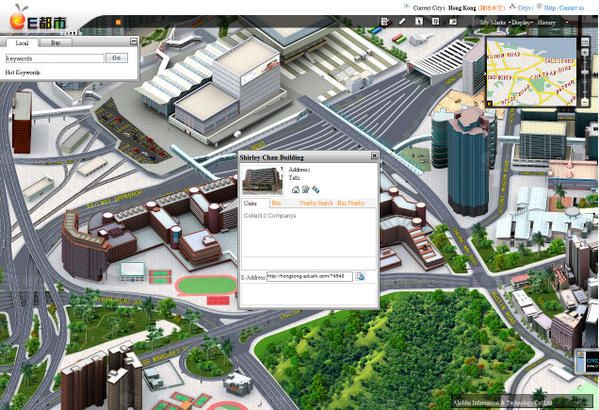The image size is (599, 410).
Task: Open the My Marks dropdown
Action: pyautogui.click(x=495, y=23)
